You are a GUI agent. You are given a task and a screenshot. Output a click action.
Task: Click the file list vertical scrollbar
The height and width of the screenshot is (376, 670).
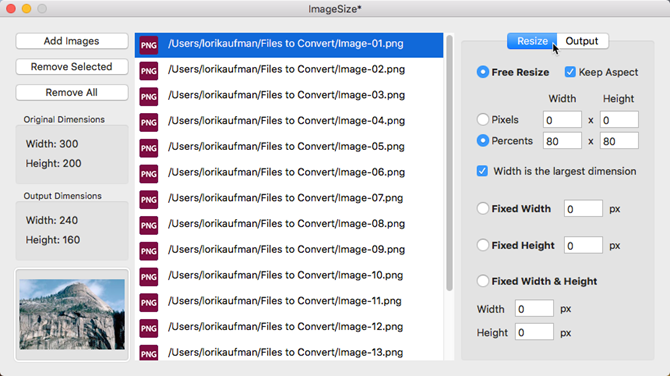449,163
